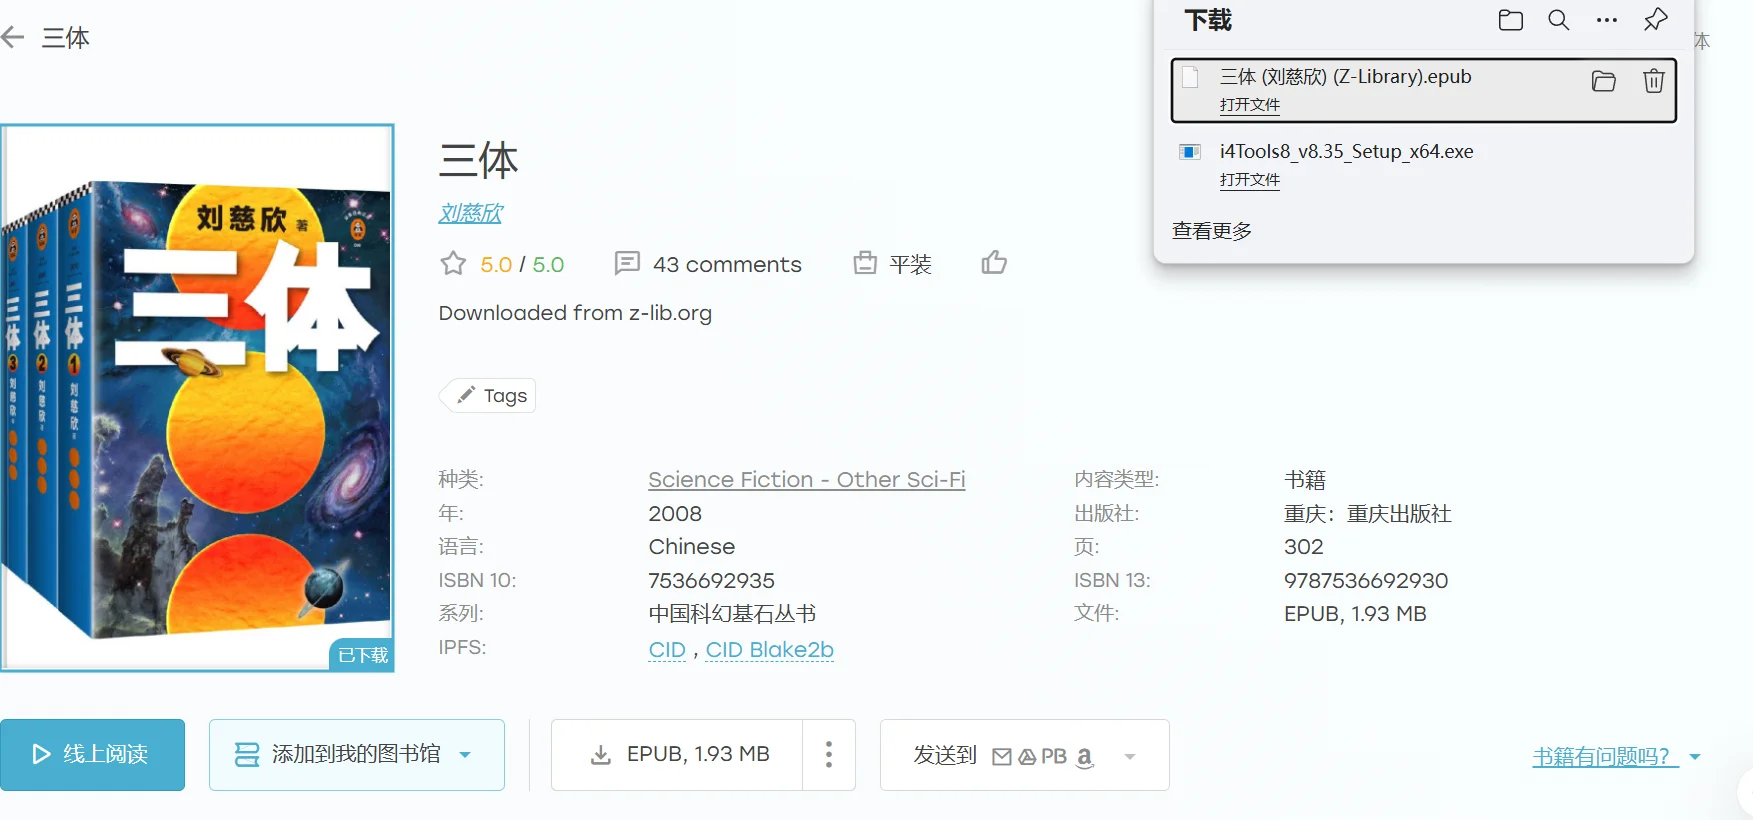1753x820 pixels.
Task: Click the file value EPUB, 1.93 MB in details
Action: [1355, 614]
